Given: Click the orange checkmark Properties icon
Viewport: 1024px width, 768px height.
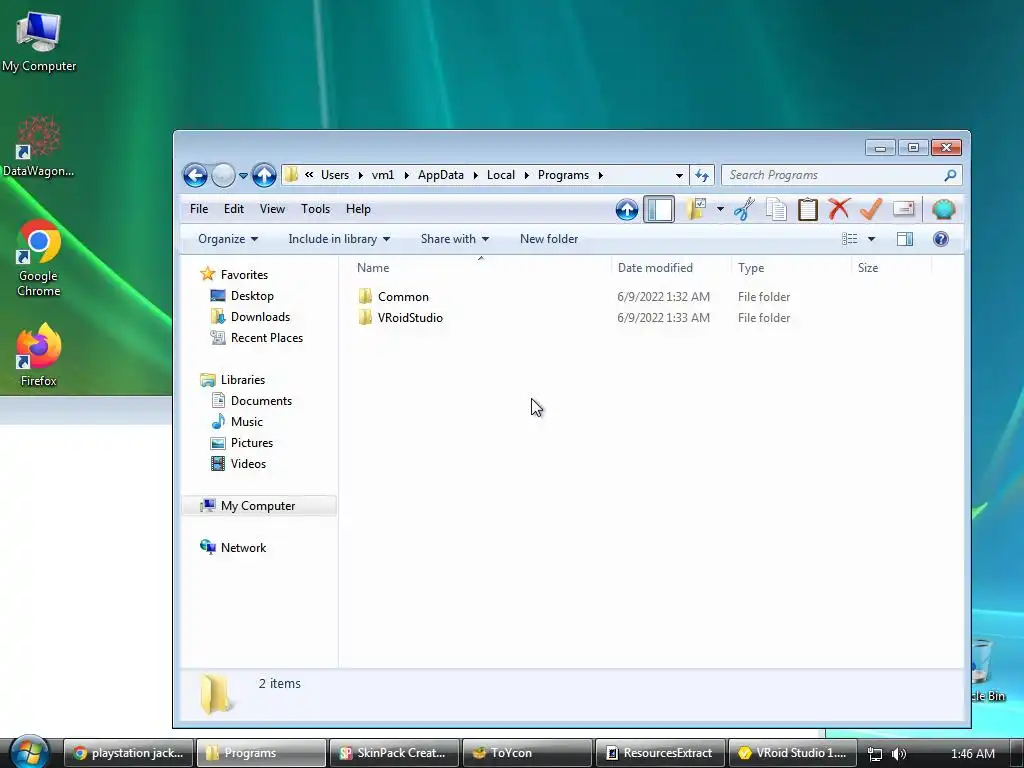Looking at the screenshot, I should click(871, 209).
